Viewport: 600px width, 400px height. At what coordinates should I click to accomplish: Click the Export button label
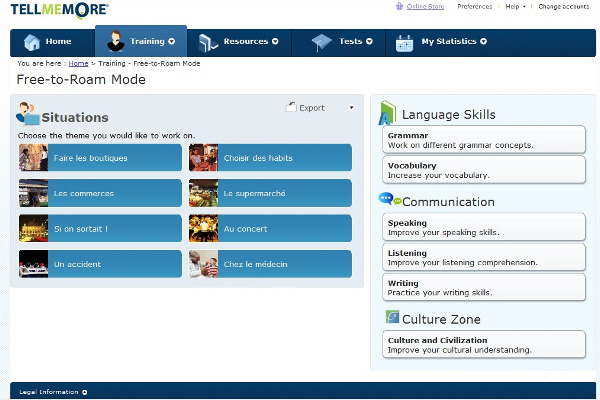pos(312,108)
